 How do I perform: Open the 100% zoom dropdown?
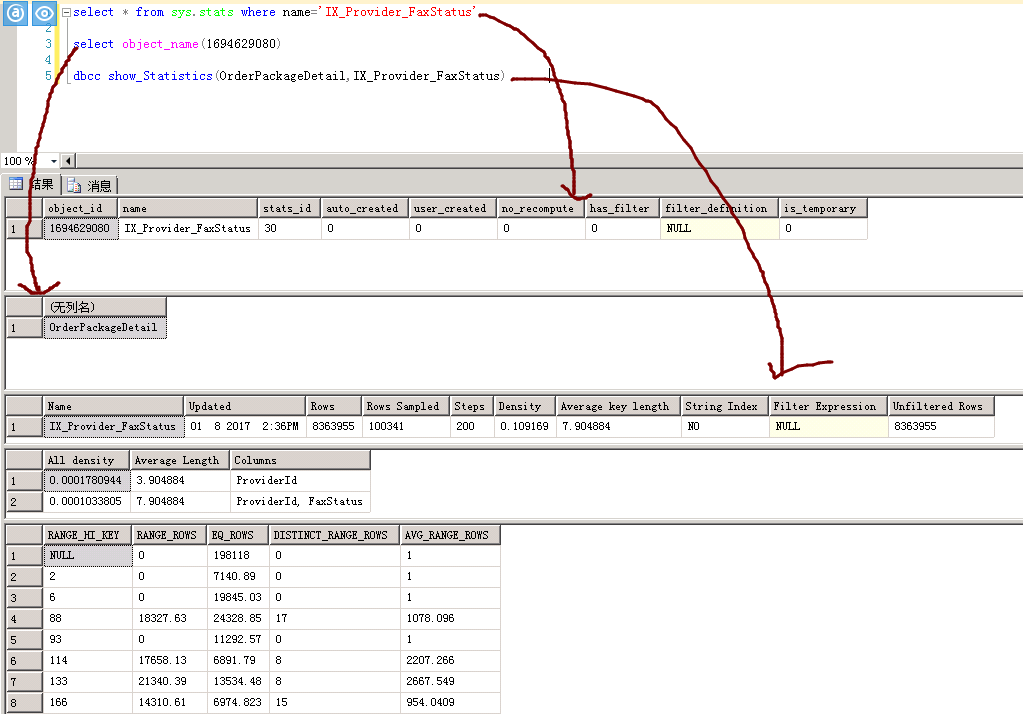pyautogui.click(x=53, y=161)
